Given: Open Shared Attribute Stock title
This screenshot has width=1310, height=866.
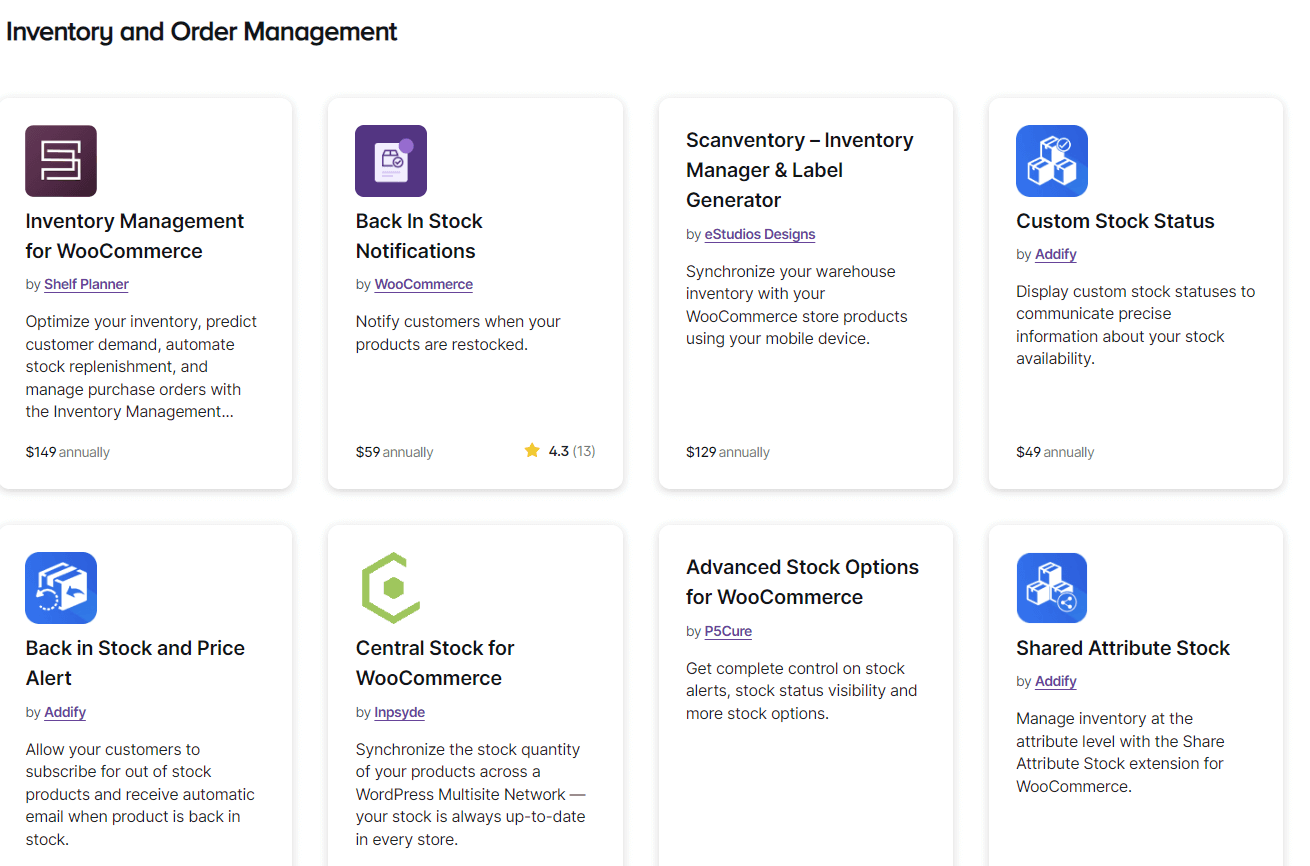Looking at the screenshot, I should (1123, 648).
